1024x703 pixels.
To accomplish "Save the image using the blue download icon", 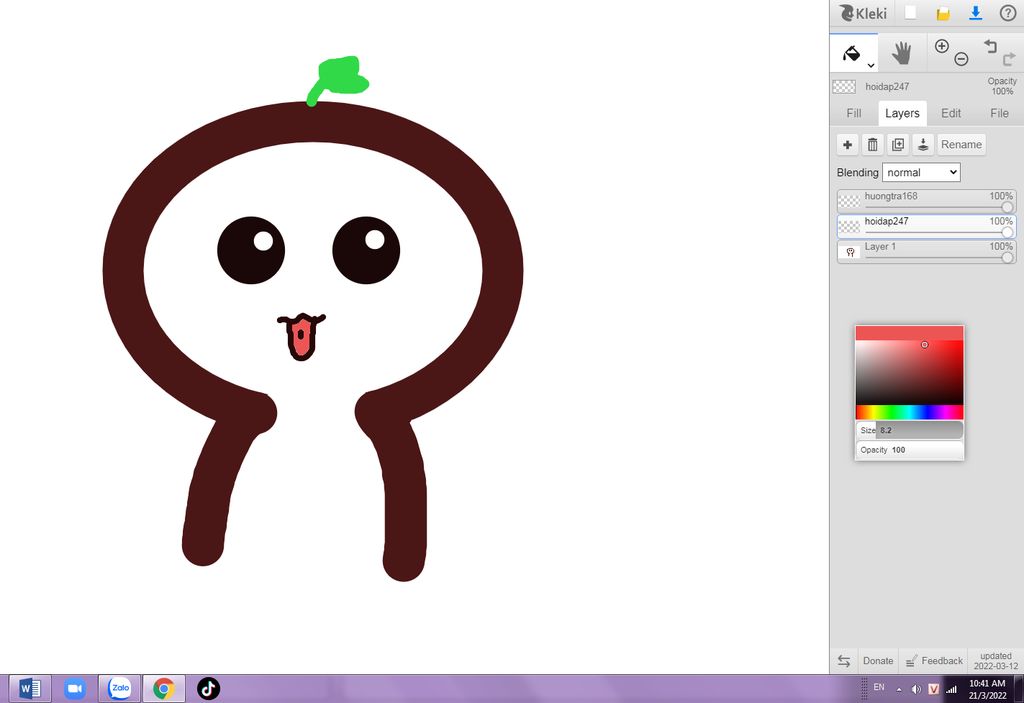I will [976, 13].
